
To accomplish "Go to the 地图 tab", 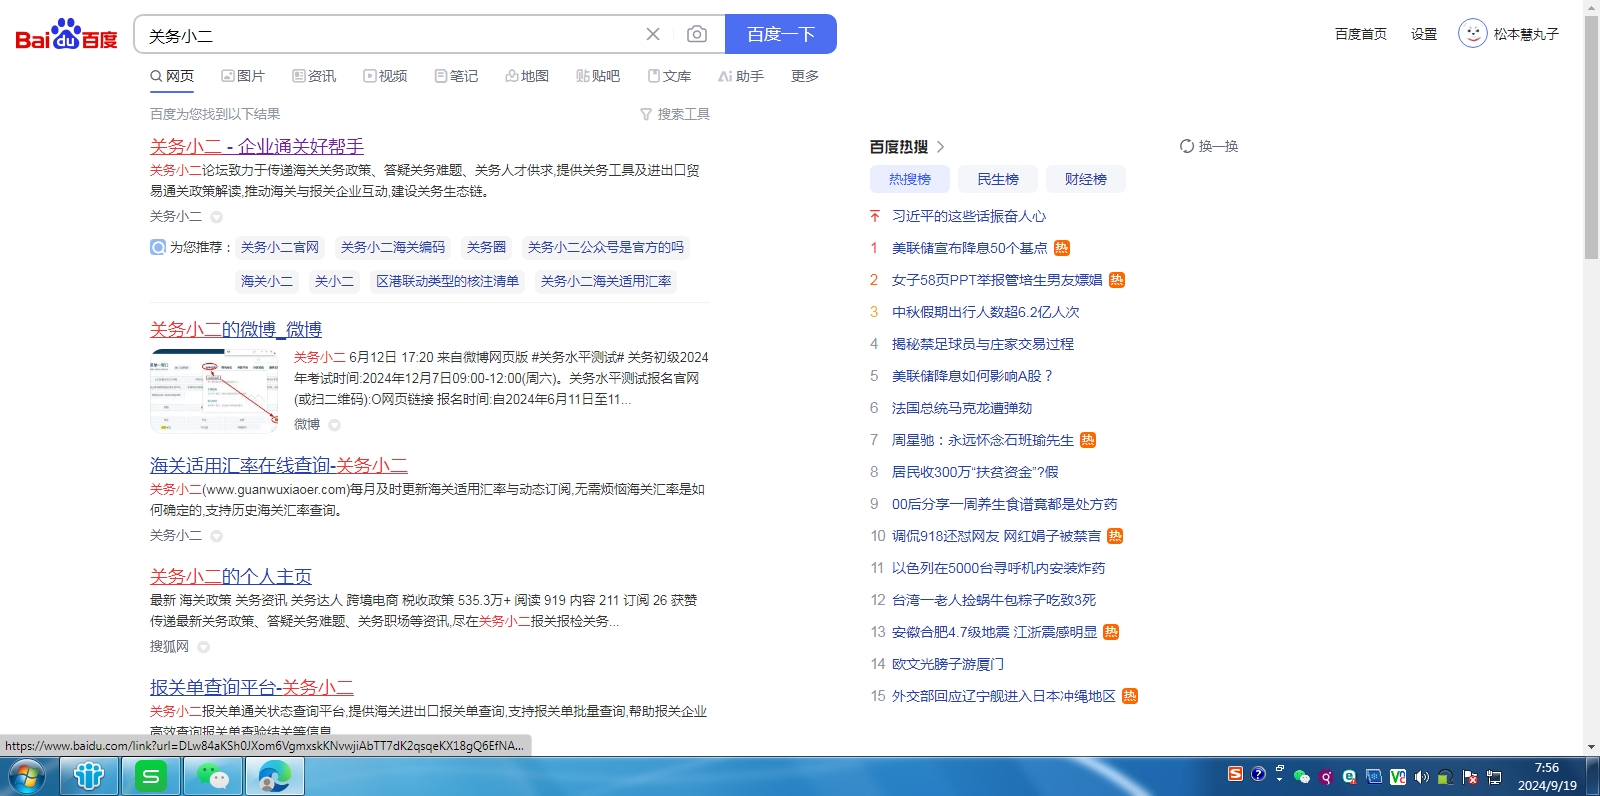I will (x=527, y=76).
